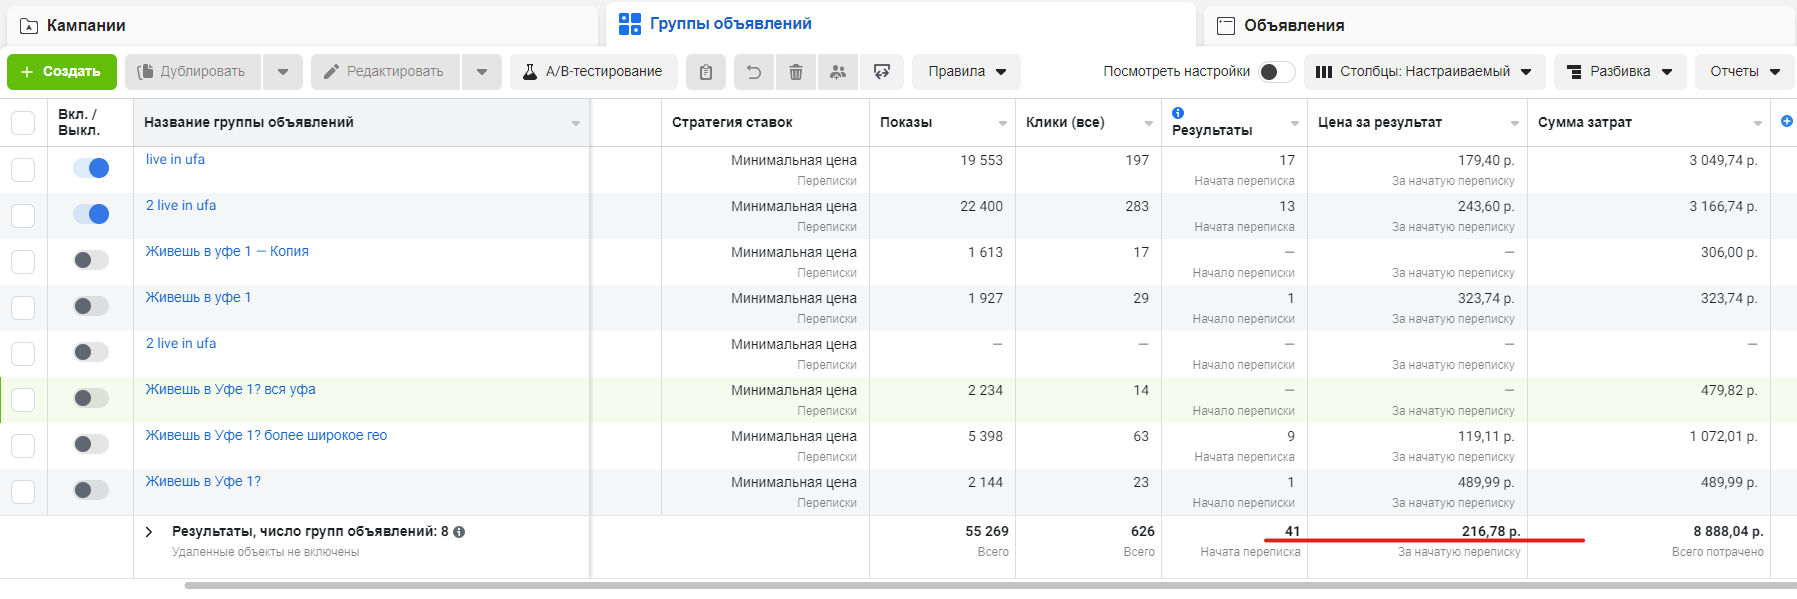Click the info icon beside group count summary
1797x599 pixels.
(459, 532)
